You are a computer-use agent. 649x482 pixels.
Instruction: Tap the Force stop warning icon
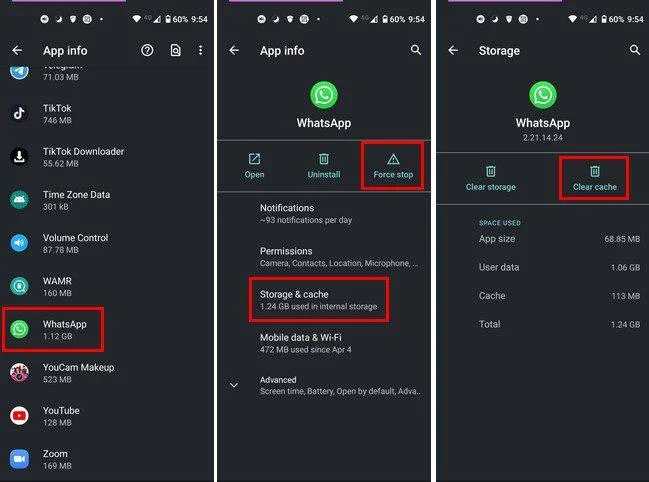[x=393, y=159]
